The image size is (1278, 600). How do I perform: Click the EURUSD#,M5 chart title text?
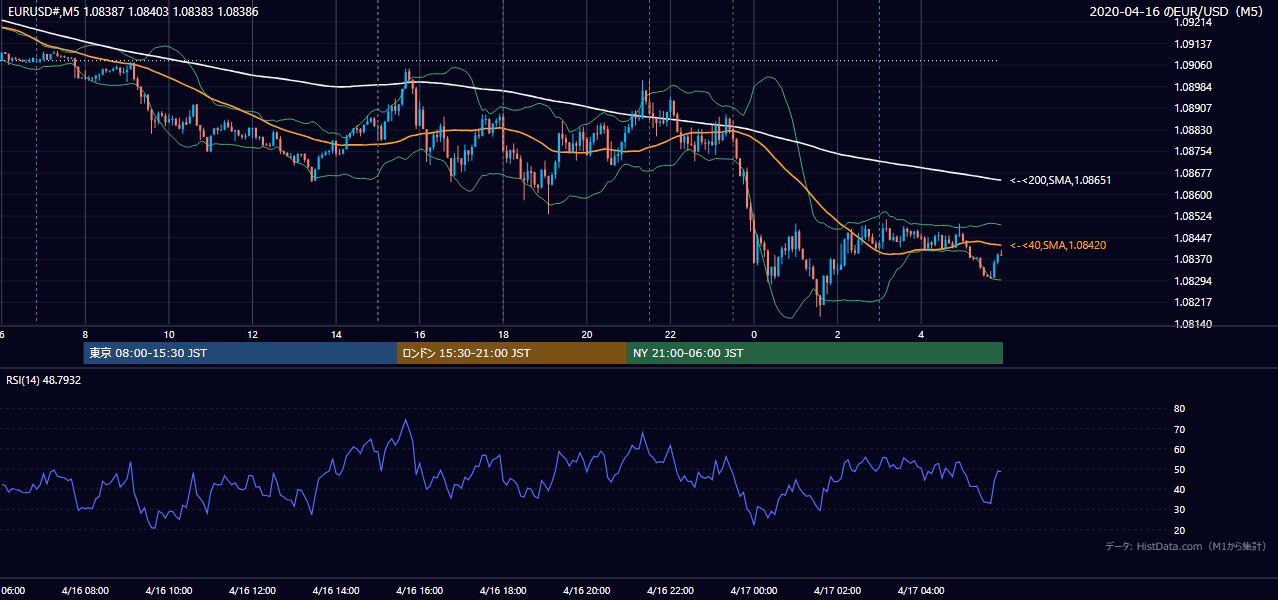point(131,11)
